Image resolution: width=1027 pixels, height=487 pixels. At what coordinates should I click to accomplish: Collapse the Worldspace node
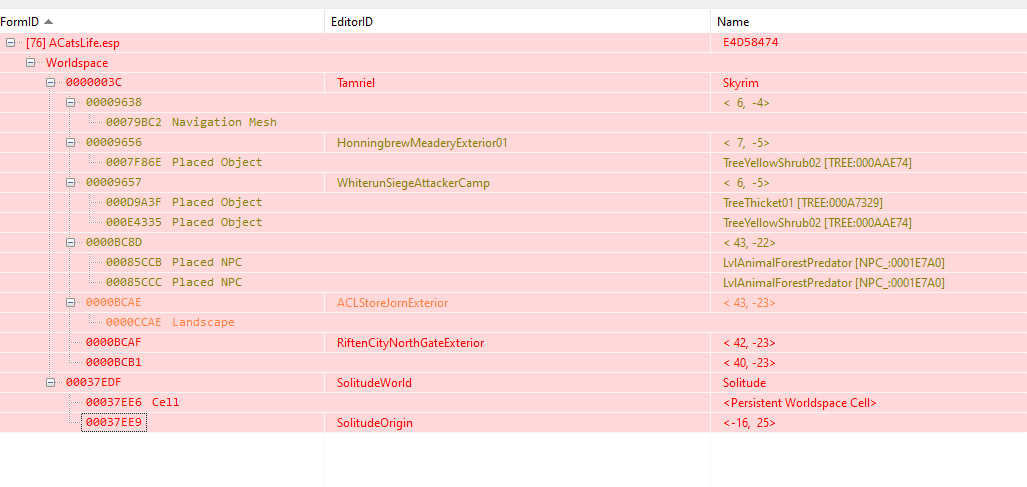30,63
